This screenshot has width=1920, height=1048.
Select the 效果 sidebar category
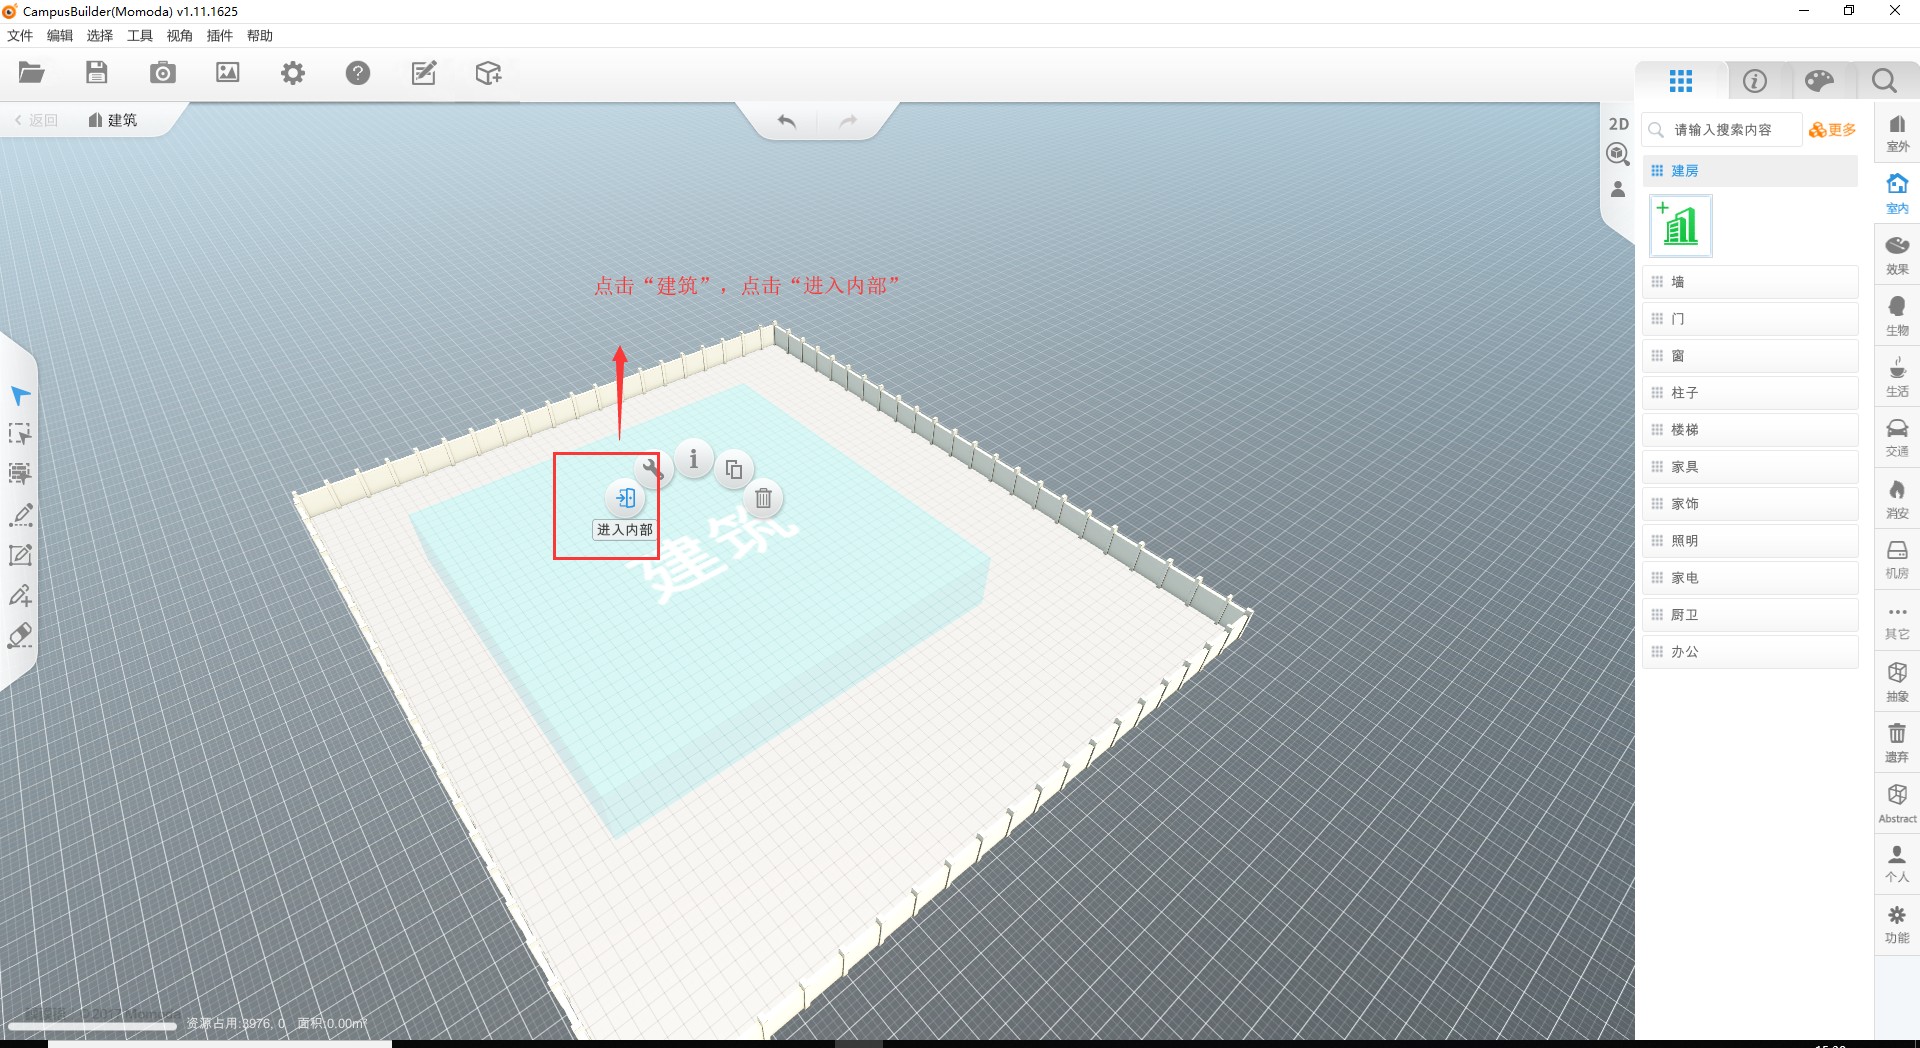[x=1897, y=255]
